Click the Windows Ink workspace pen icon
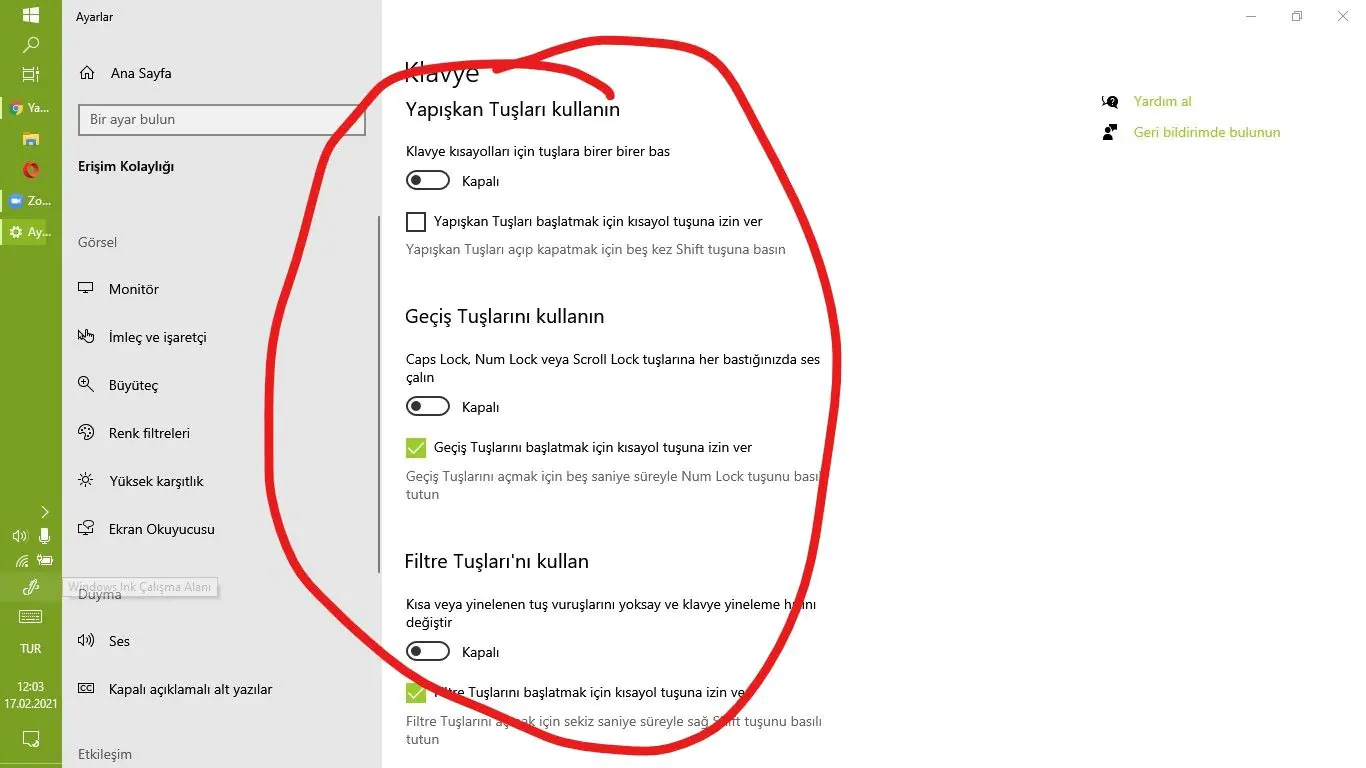 [31, 587]
